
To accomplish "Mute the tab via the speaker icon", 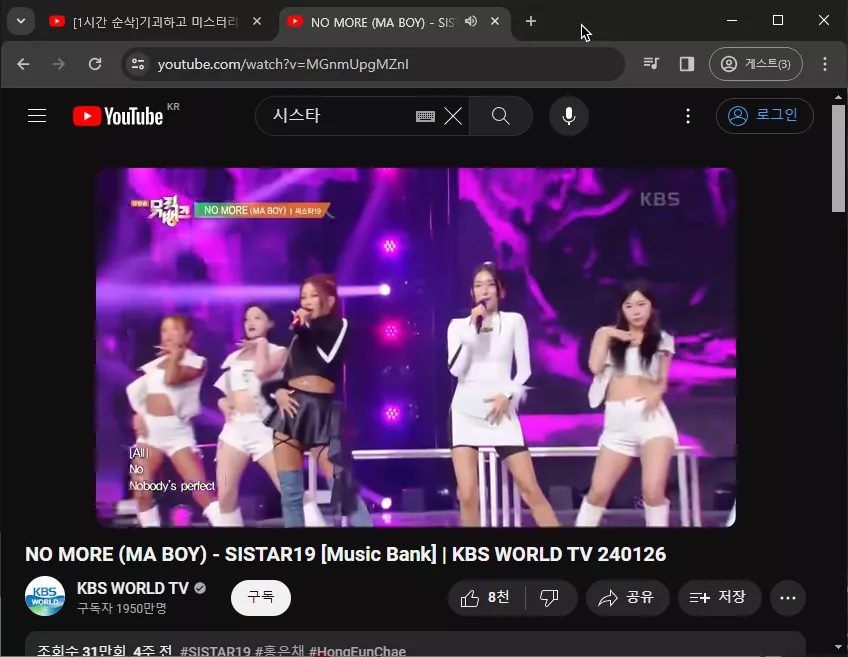I will pyautogui.click(x=471, y=22).
